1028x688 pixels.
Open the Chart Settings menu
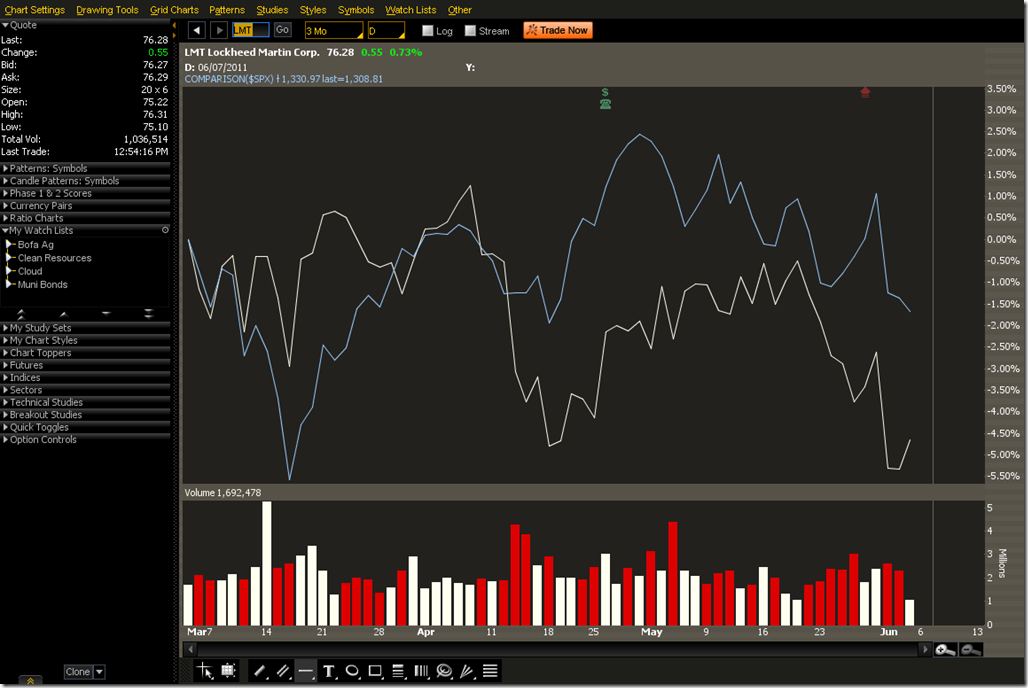tap(34, 10)
